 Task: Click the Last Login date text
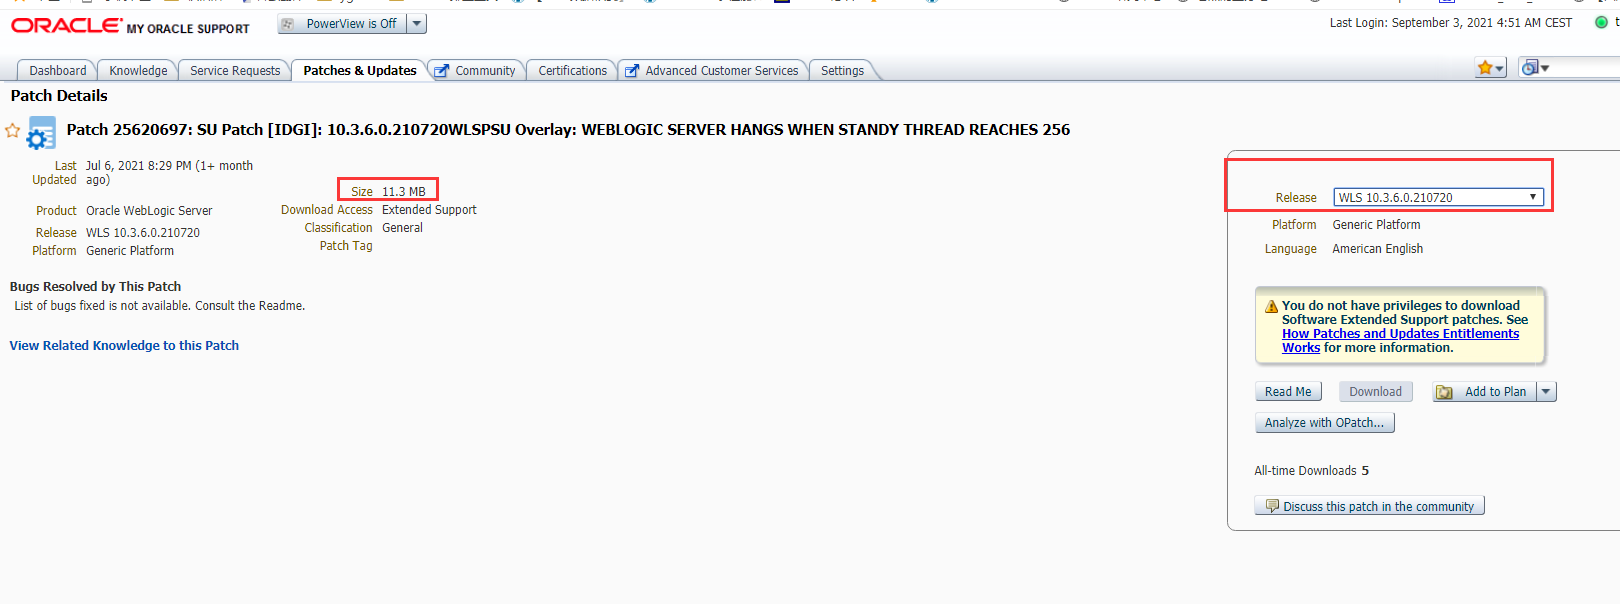(x=1450, y=23)
